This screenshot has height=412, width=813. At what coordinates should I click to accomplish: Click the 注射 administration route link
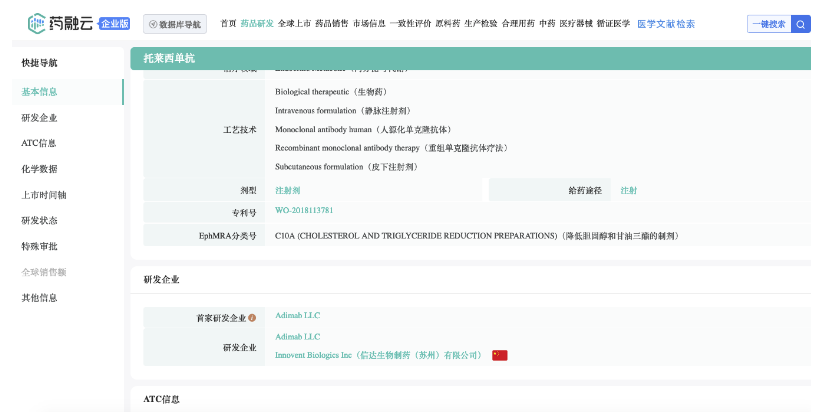628,190
